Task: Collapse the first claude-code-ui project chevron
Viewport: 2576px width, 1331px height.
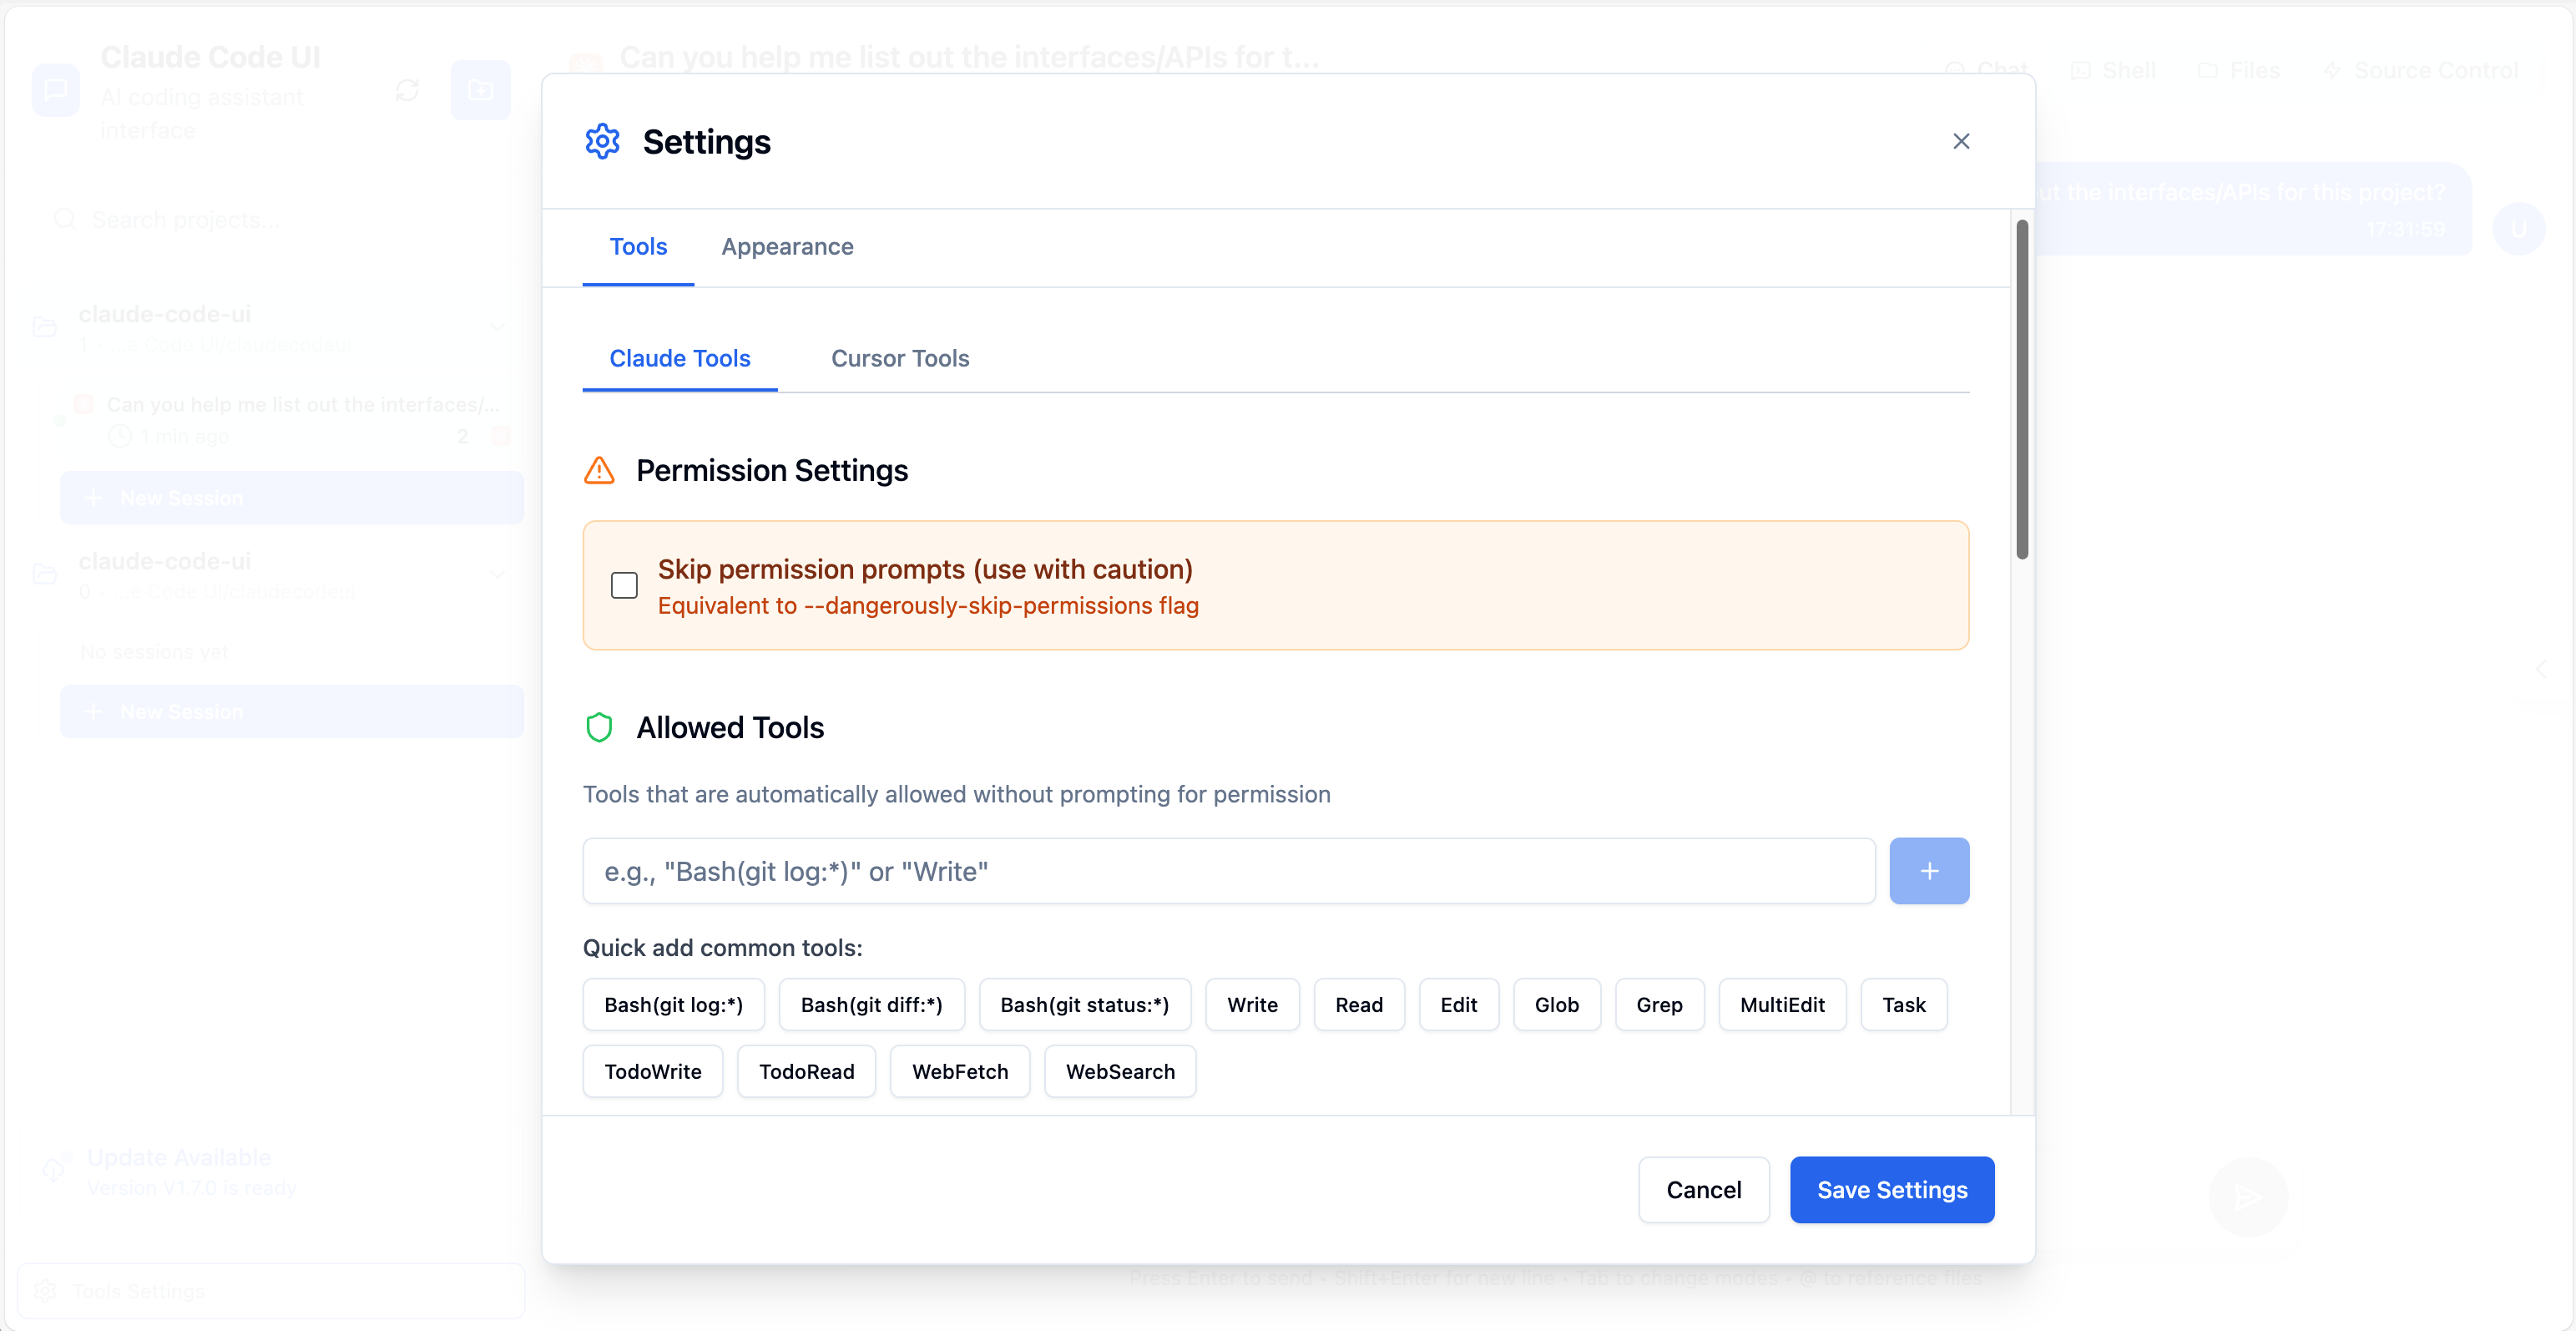Action: [497, 327]
